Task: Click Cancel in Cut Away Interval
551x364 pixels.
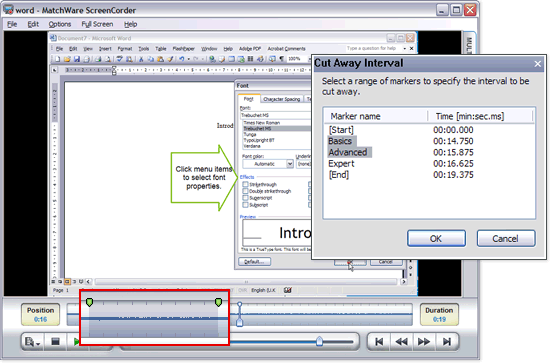Action: pos(506,239)
